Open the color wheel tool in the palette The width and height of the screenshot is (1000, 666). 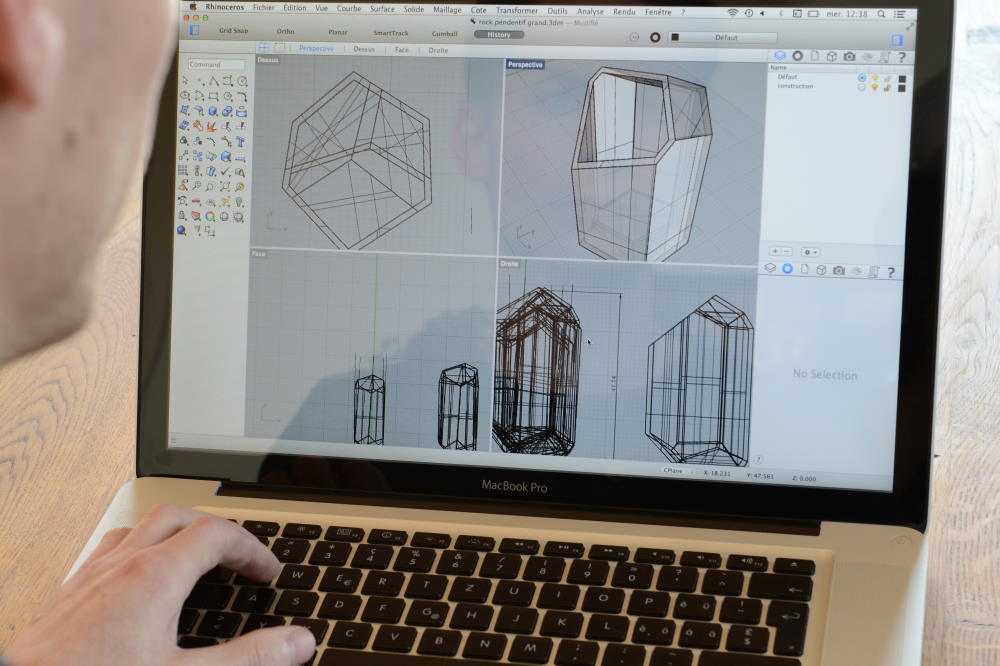pos(210,216)
